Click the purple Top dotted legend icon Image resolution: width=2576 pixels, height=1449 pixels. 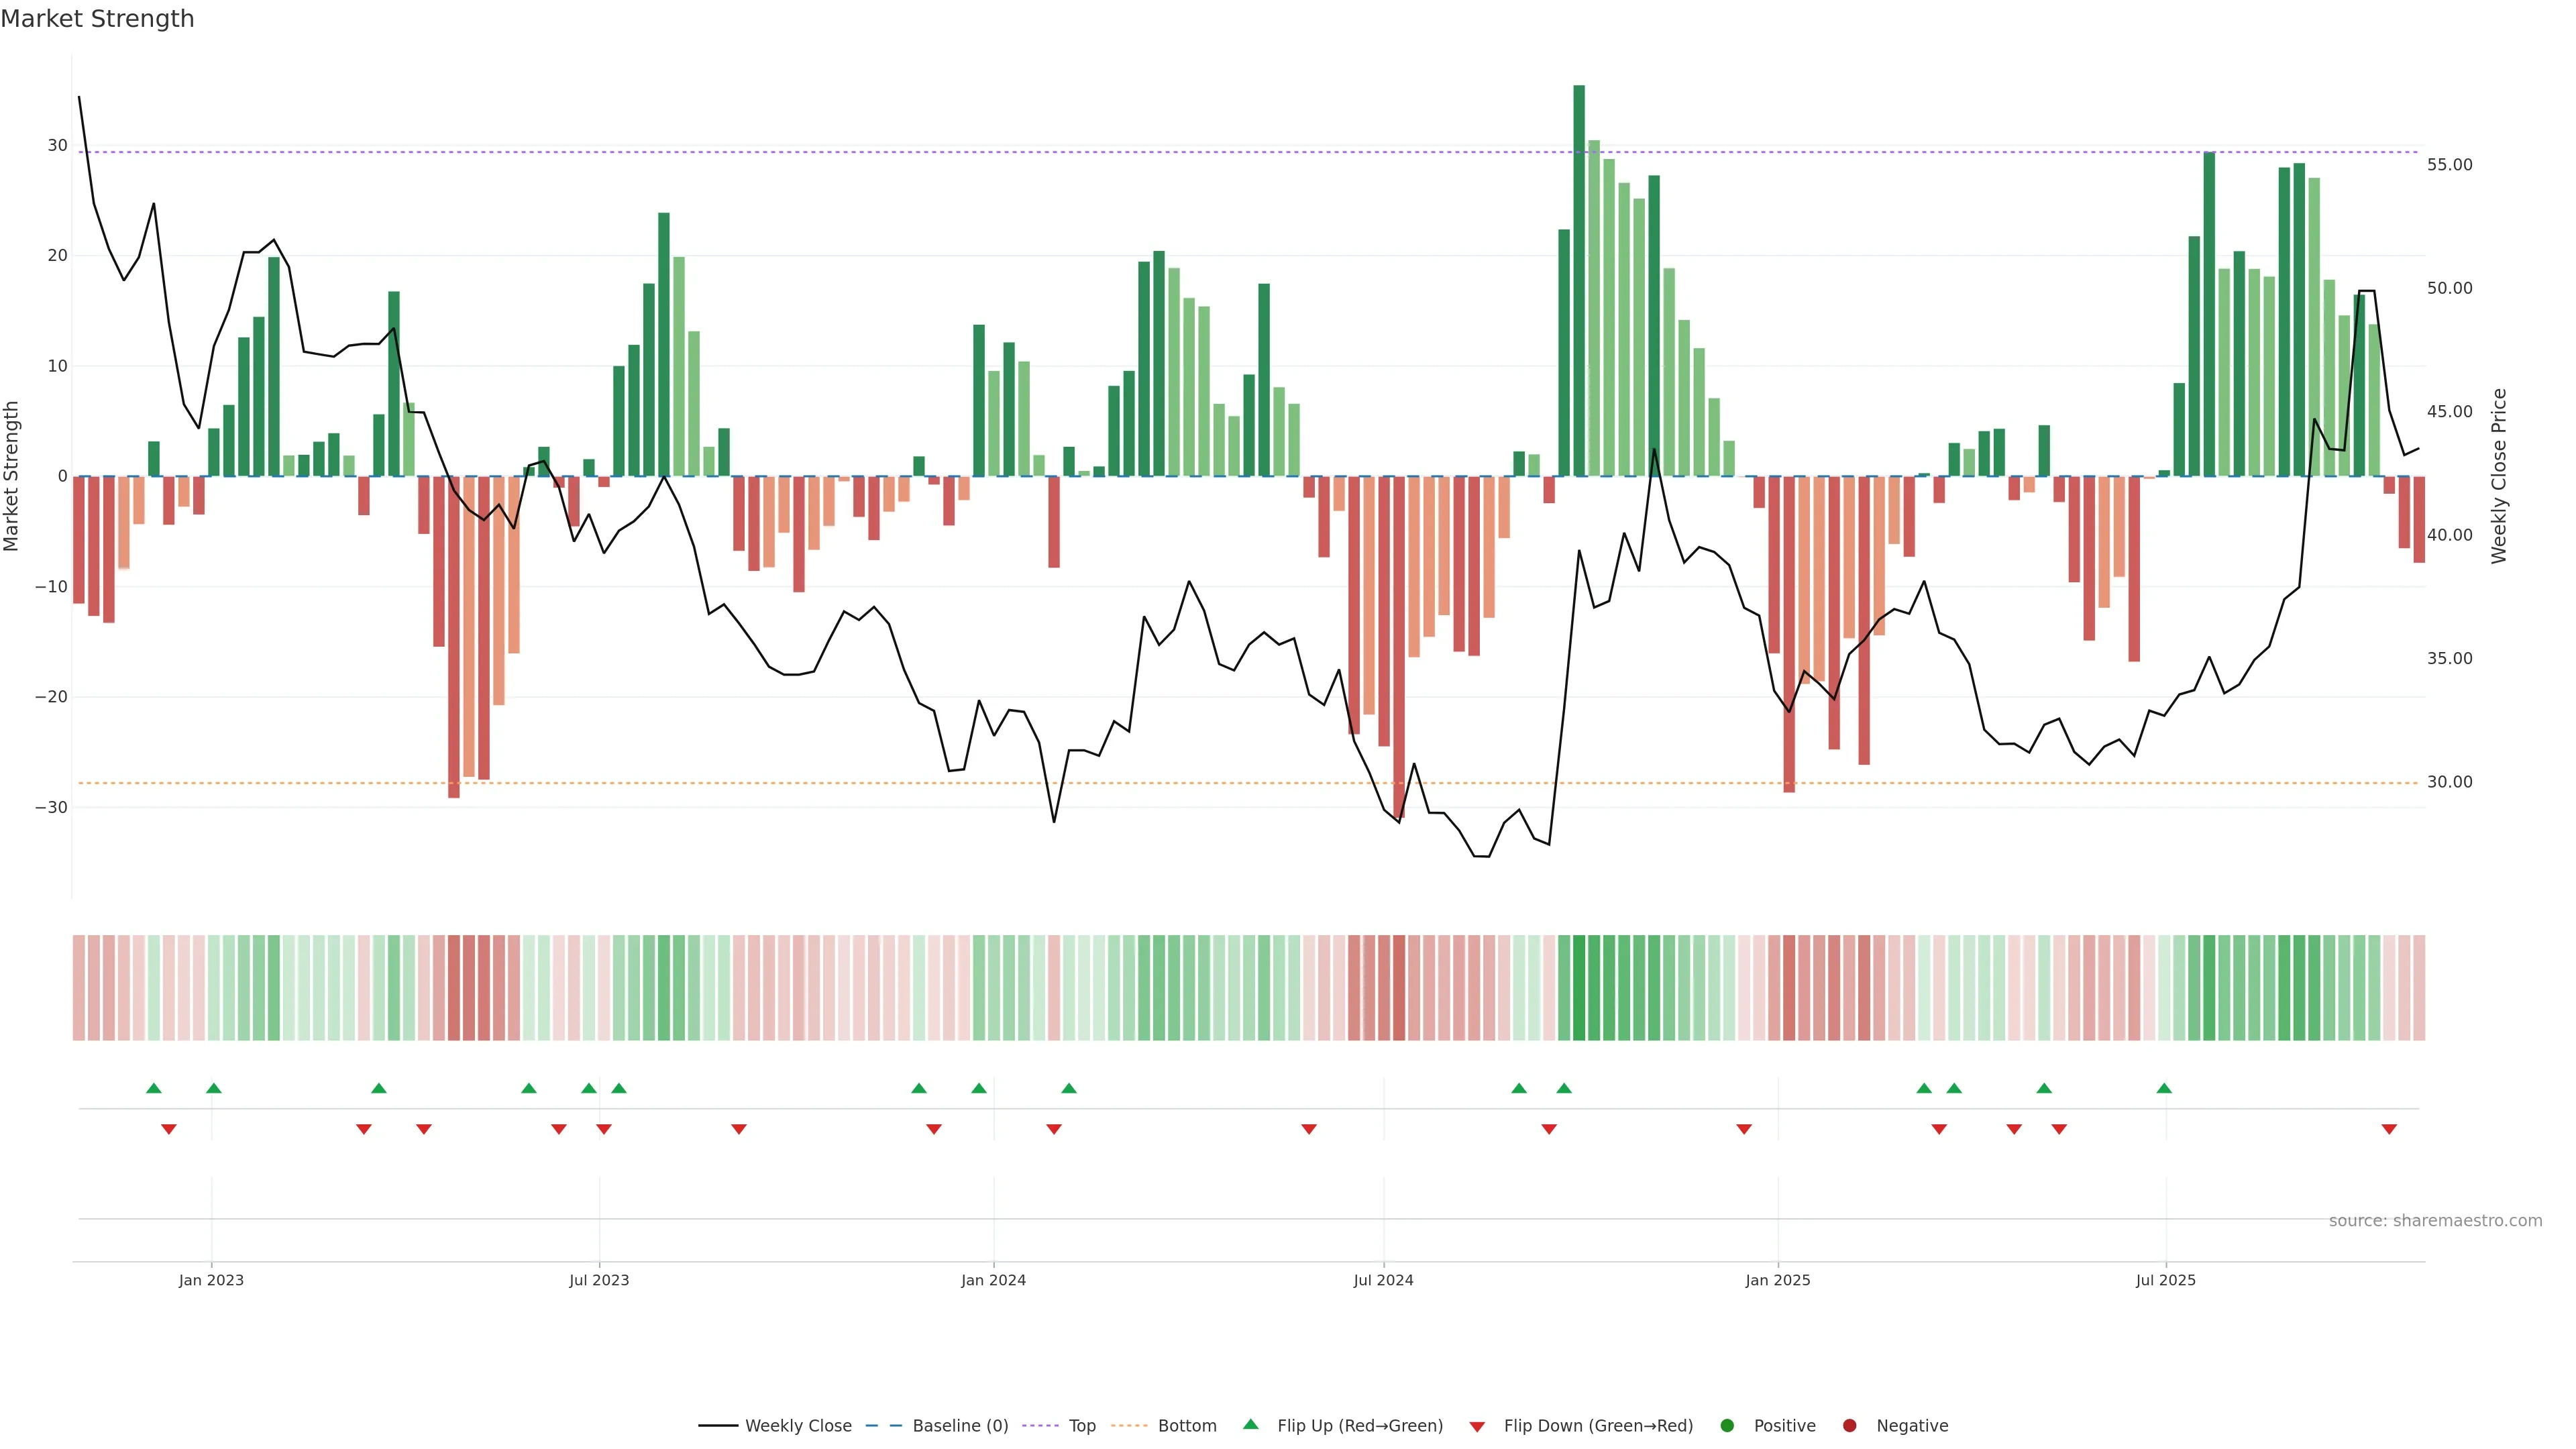[x=1041, y=1426]
